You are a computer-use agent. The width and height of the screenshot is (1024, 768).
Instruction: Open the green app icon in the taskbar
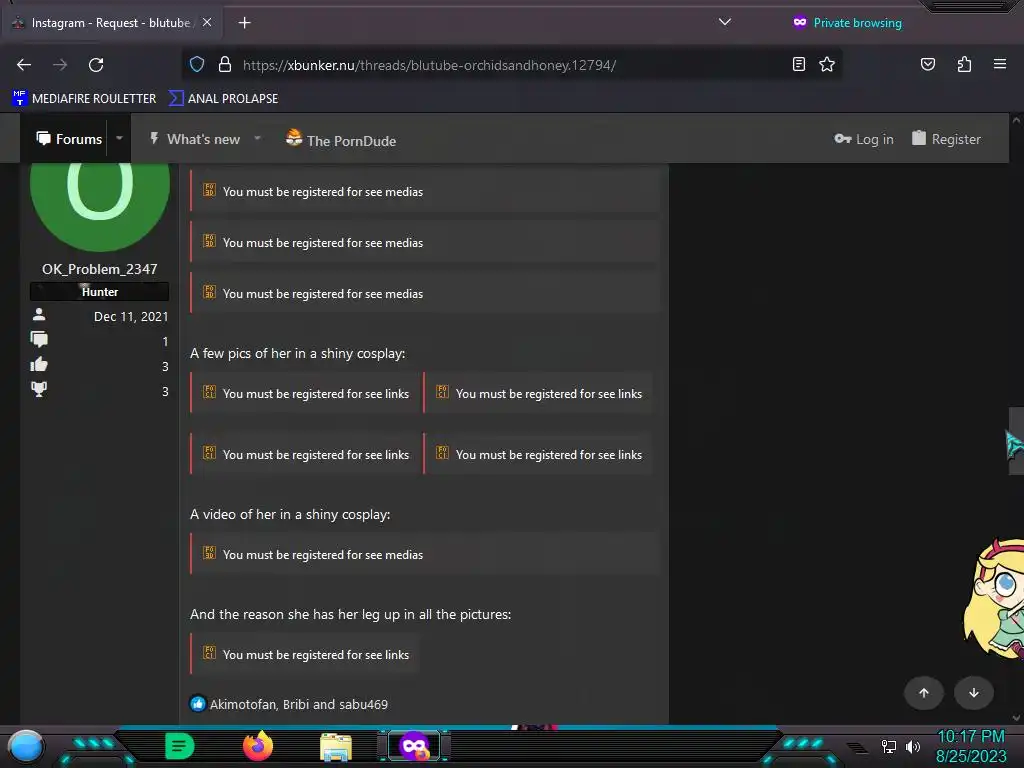pyautogui.click(x=180, y=746)
